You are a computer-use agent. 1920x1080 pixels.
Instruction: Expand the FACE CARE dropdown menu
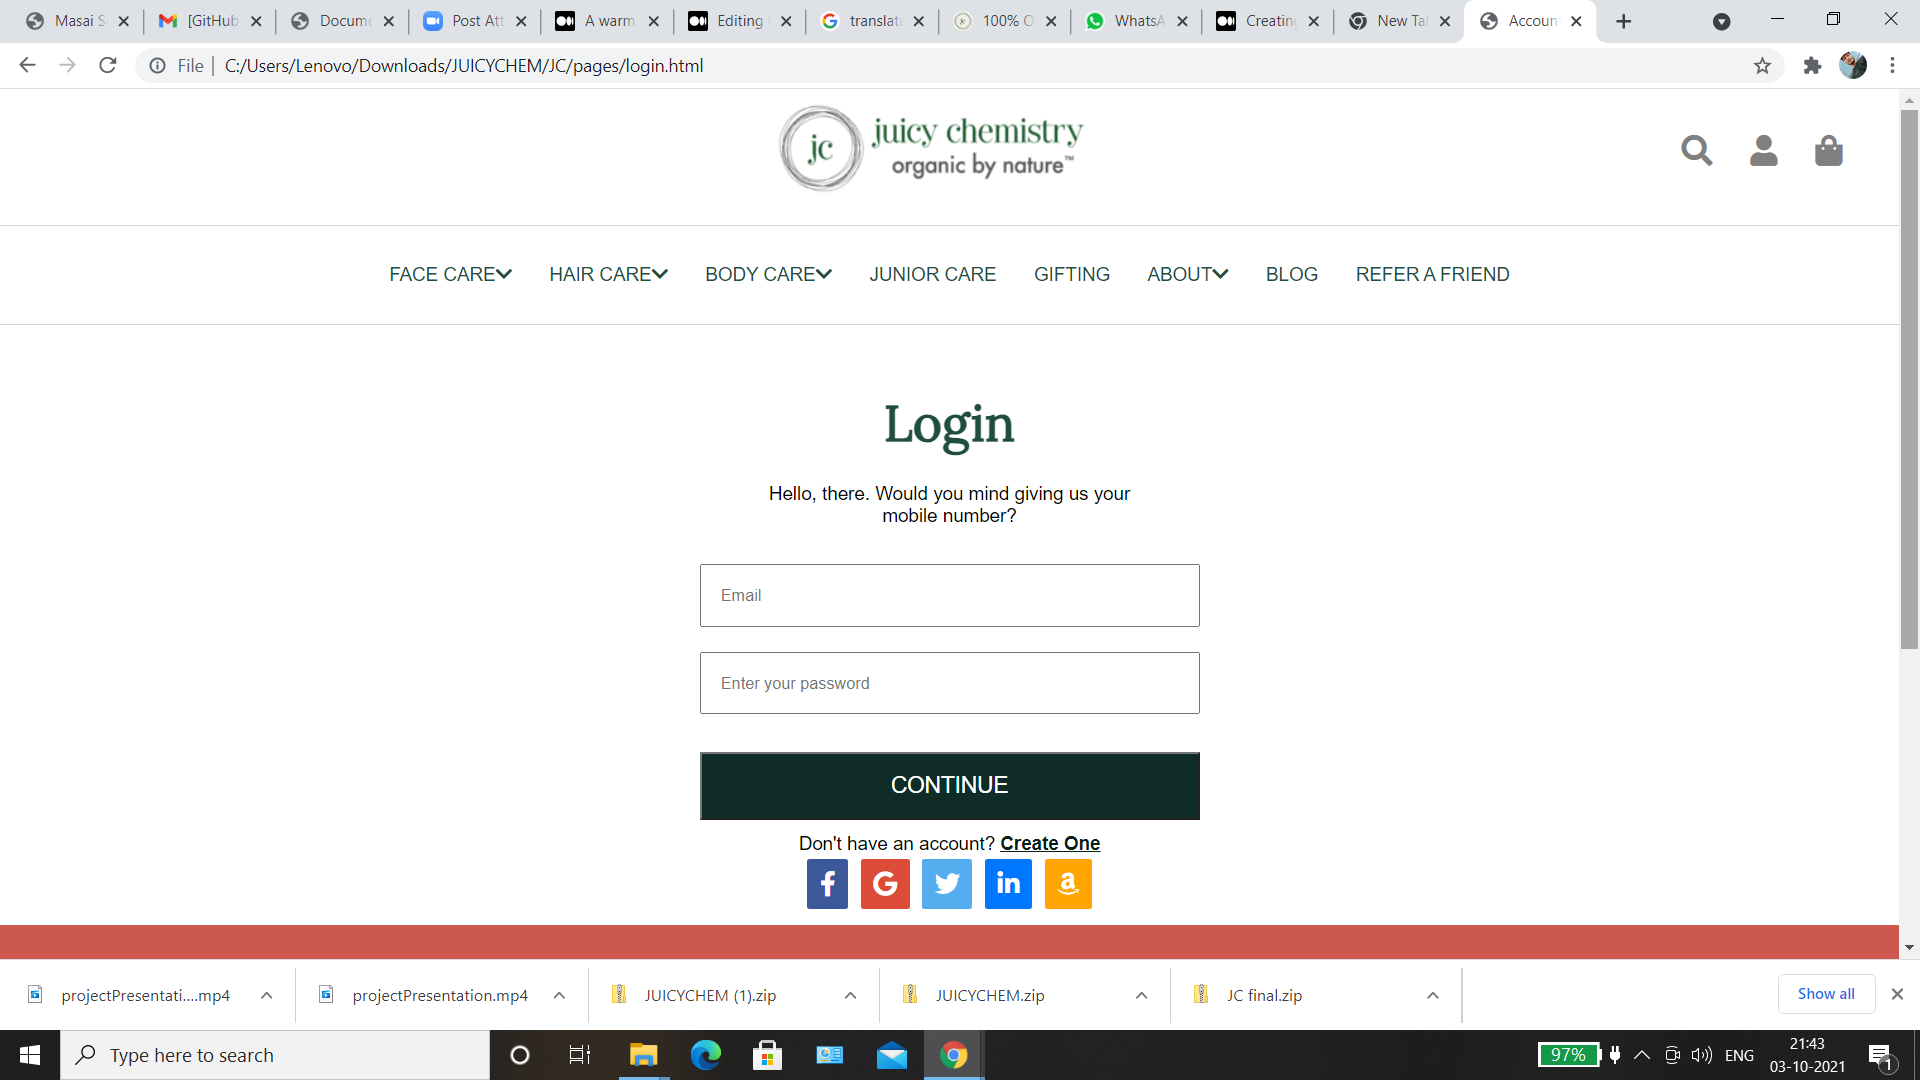point(450,274)
